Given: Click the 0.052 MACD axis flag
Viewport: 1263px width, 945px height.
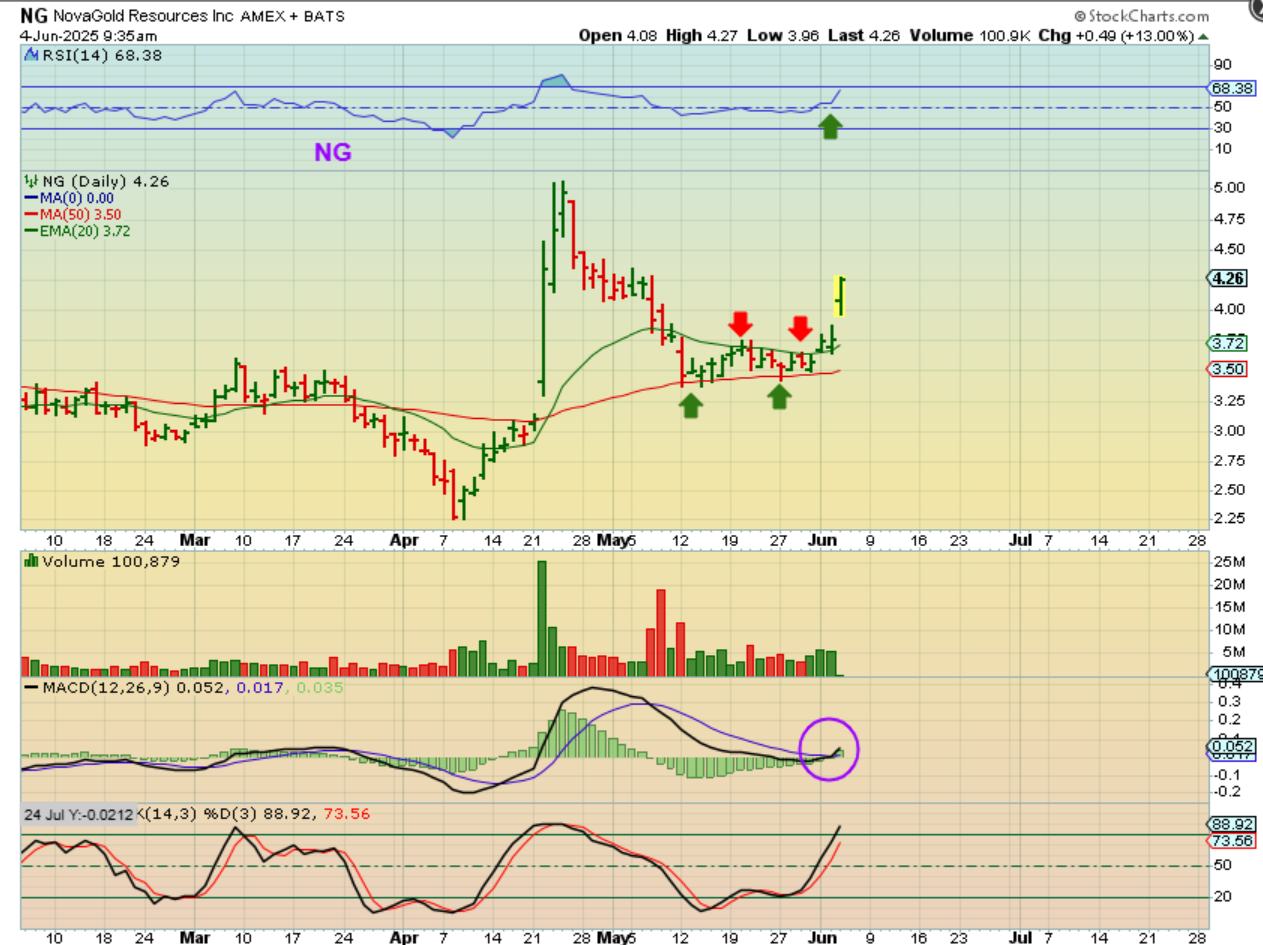Looking at the screenshot, I should tap(1232, 746).
